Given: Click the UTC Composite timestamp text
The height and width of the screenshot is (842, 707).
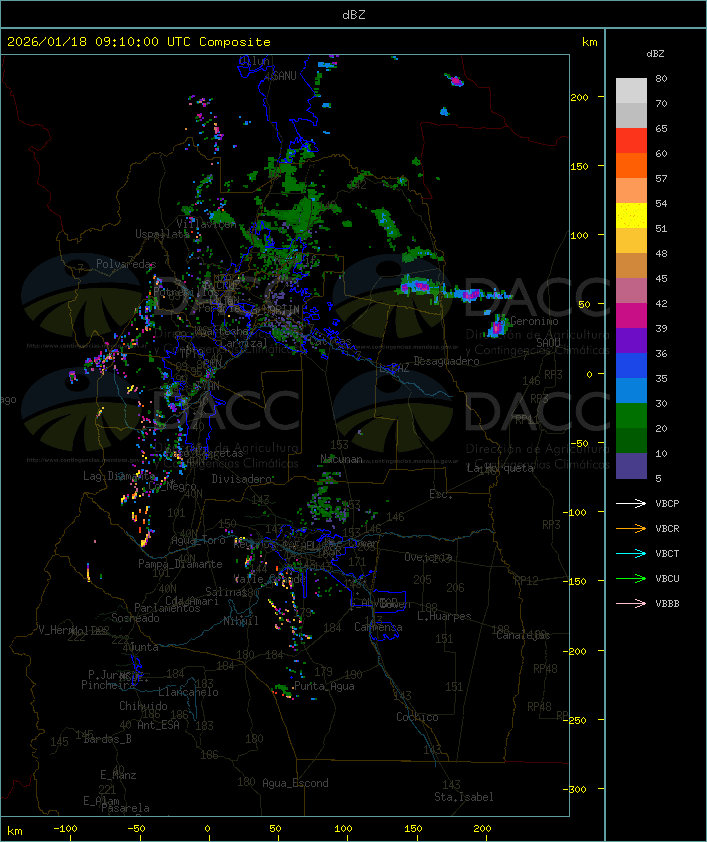Looking at the screenshot, I should coord(139,42).
